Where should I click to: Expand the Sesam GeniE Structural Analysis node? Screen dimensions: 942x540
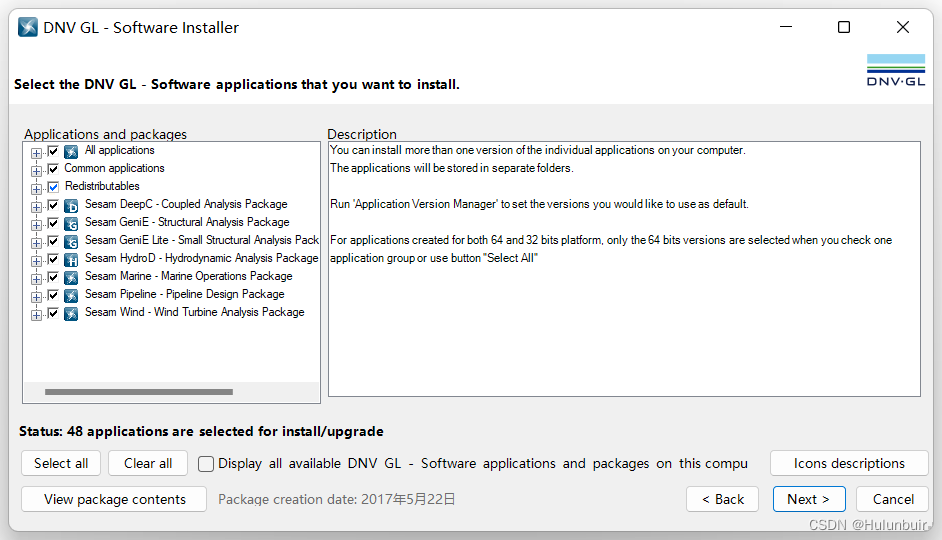[37, 225]
